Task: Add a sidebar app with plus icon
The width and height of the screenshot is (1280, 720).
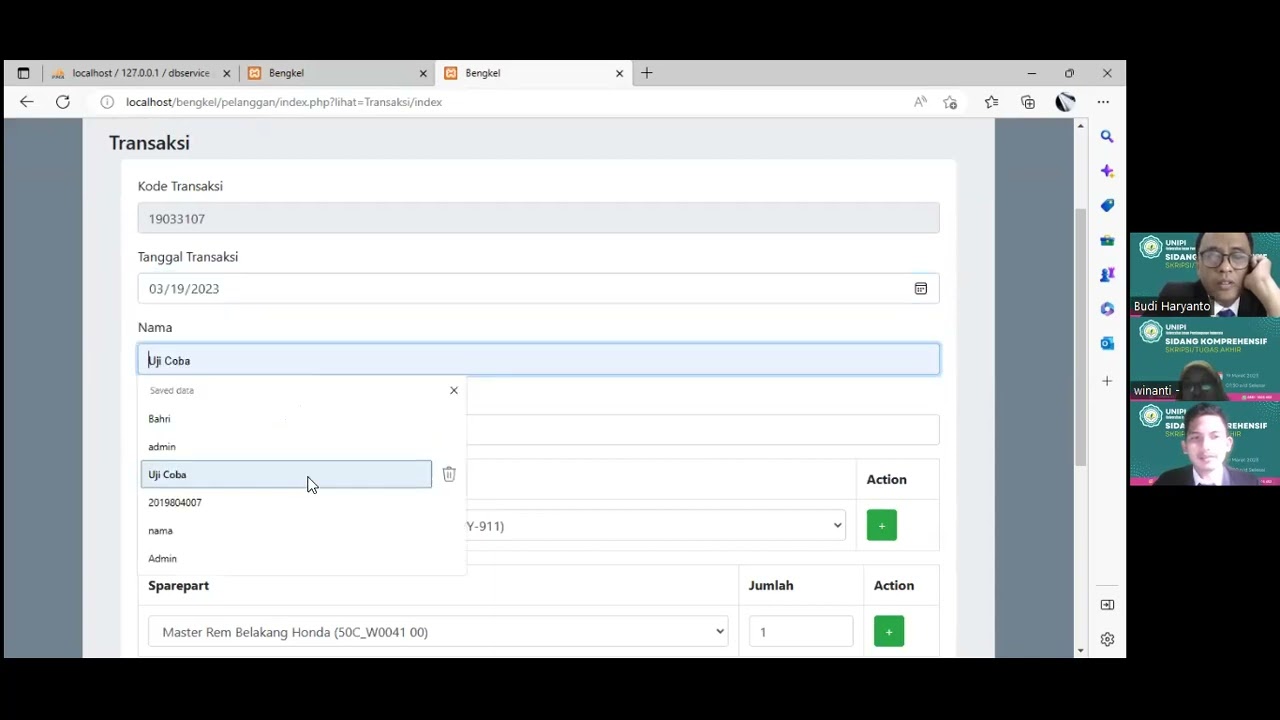Action: (x=1107, y=381)
